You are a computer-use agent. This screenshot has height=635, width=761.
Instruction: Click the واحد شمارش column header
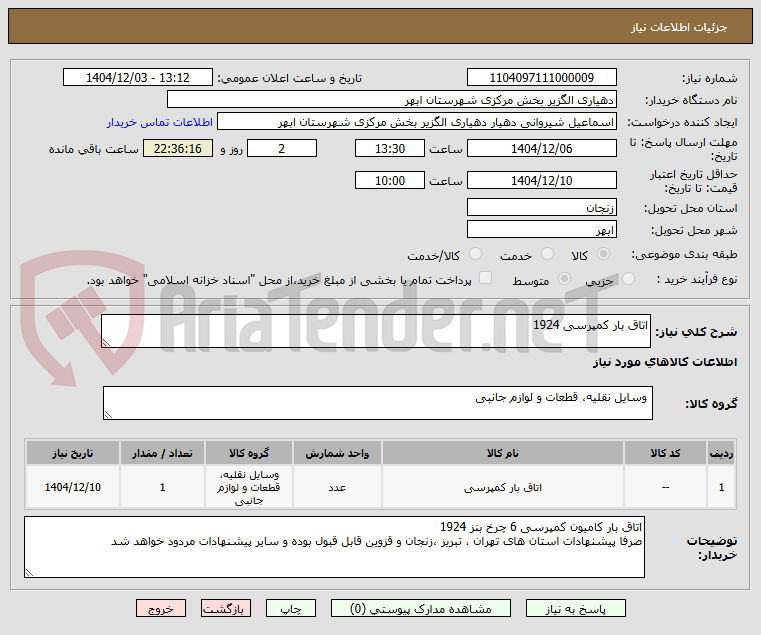coord(337,453)
